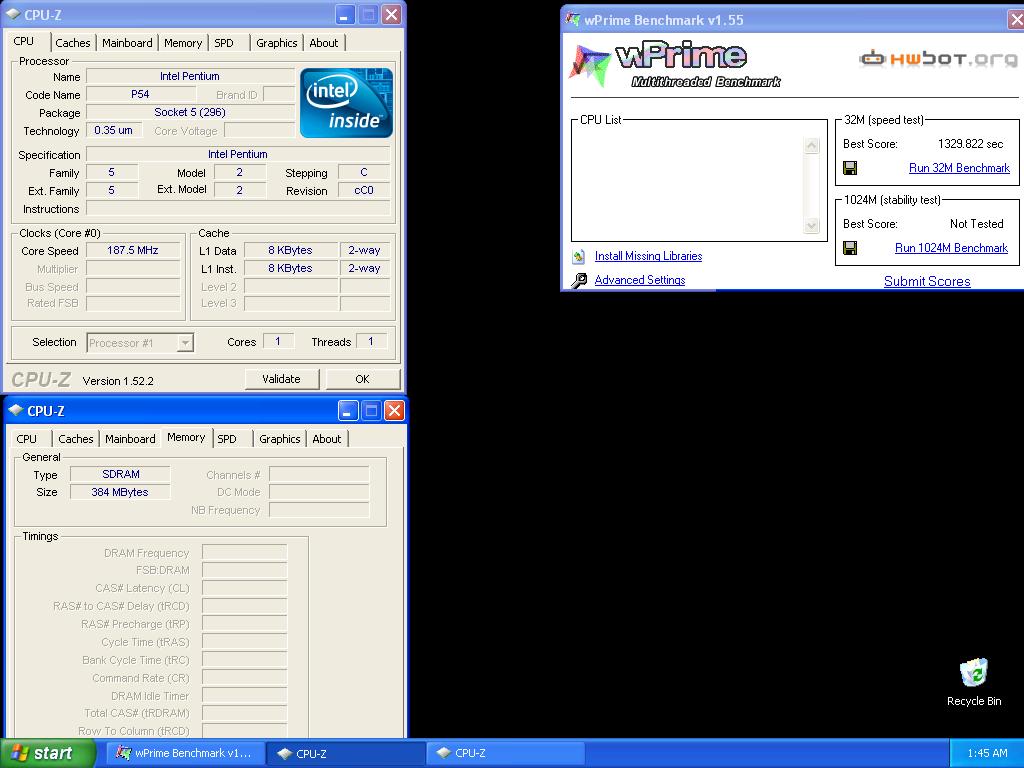Select the second CPU-Z taskbar button
The height and width of the screenshot is (768, 1024).
coord(505,753)
